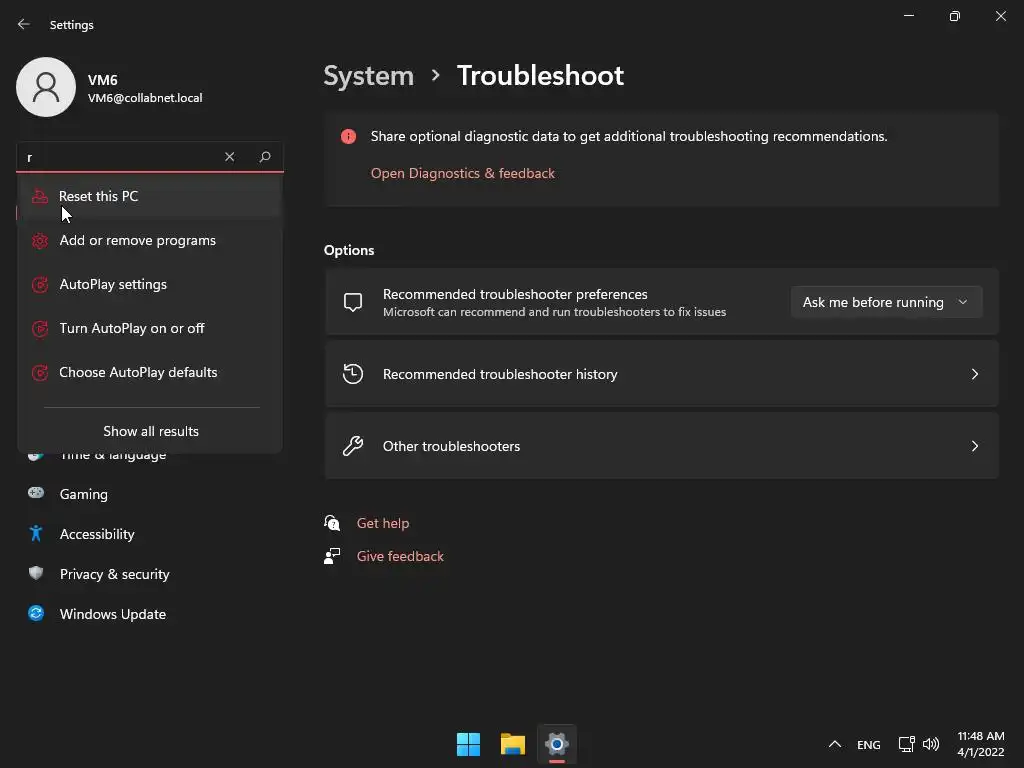Click the Turn AutoPlay on or off icon
The image size is (1024, 768).
tap(40, 328)
